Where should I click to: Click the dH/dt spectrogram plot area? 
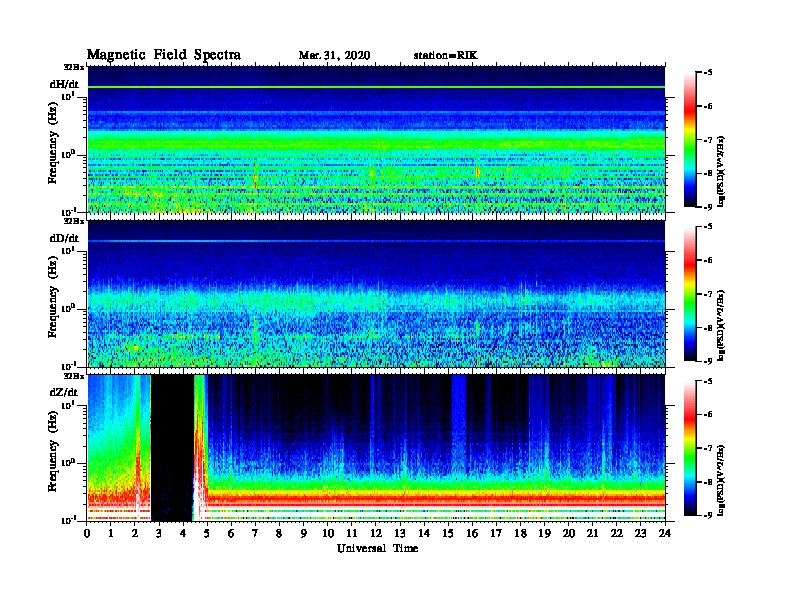[376, 139]
